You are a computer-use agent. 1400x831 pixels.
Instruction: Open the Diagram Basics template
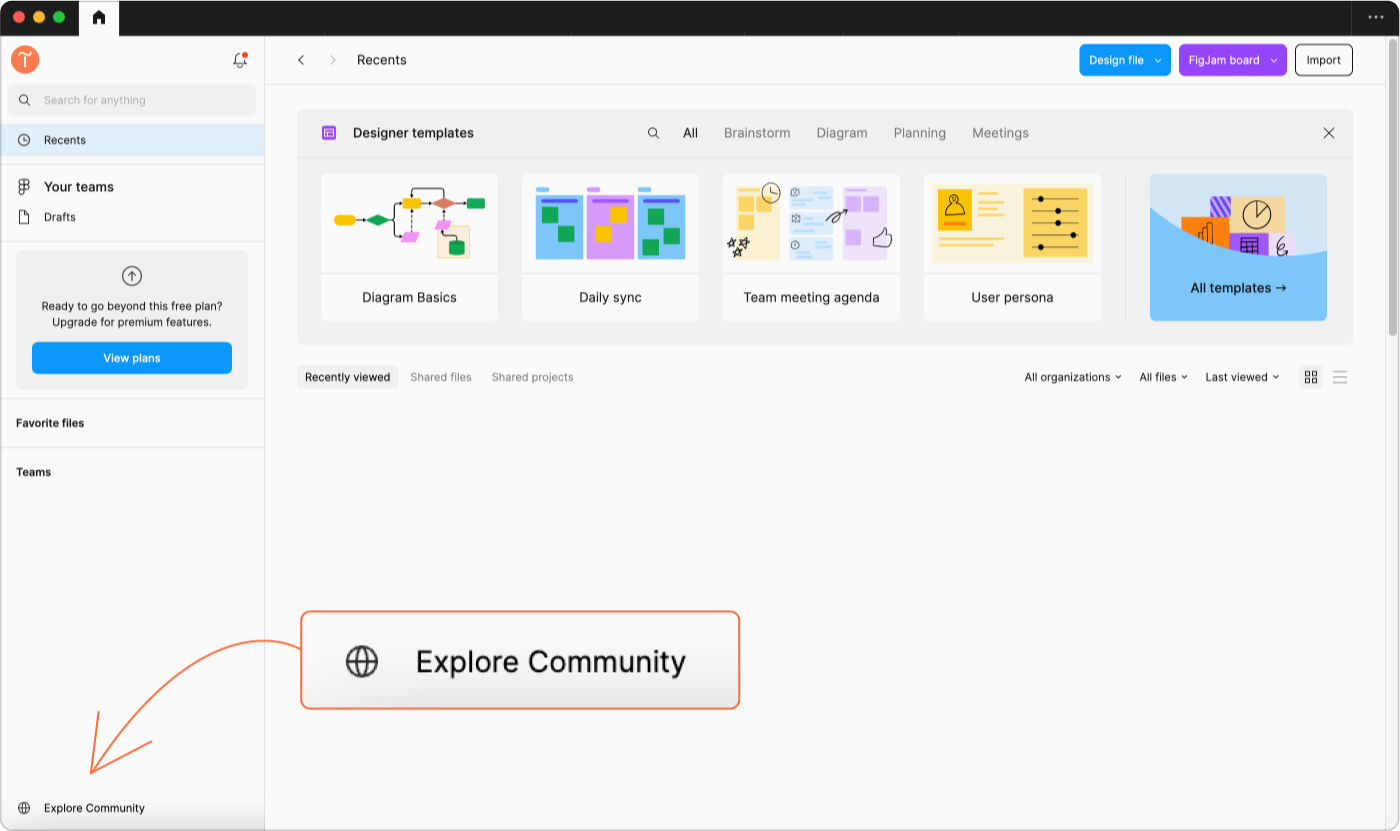coord(409,247)
